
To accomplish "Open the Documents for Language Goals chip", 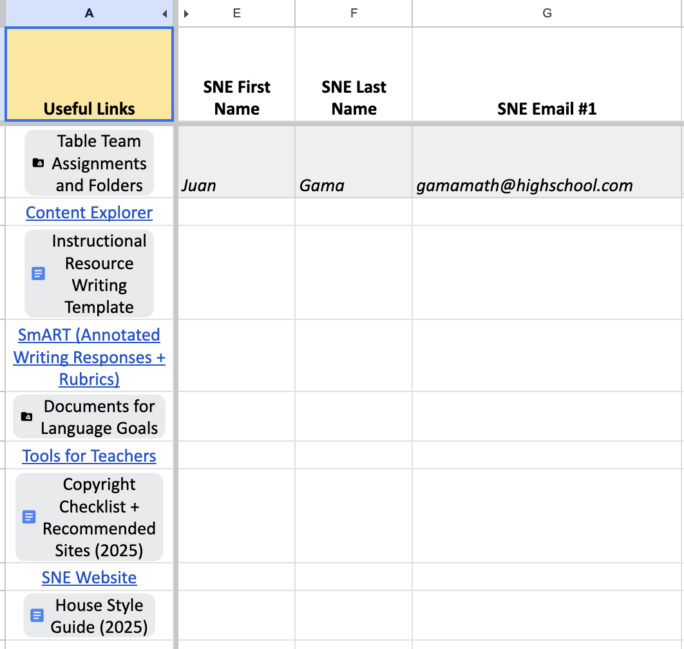I will (x=89, y=417).
